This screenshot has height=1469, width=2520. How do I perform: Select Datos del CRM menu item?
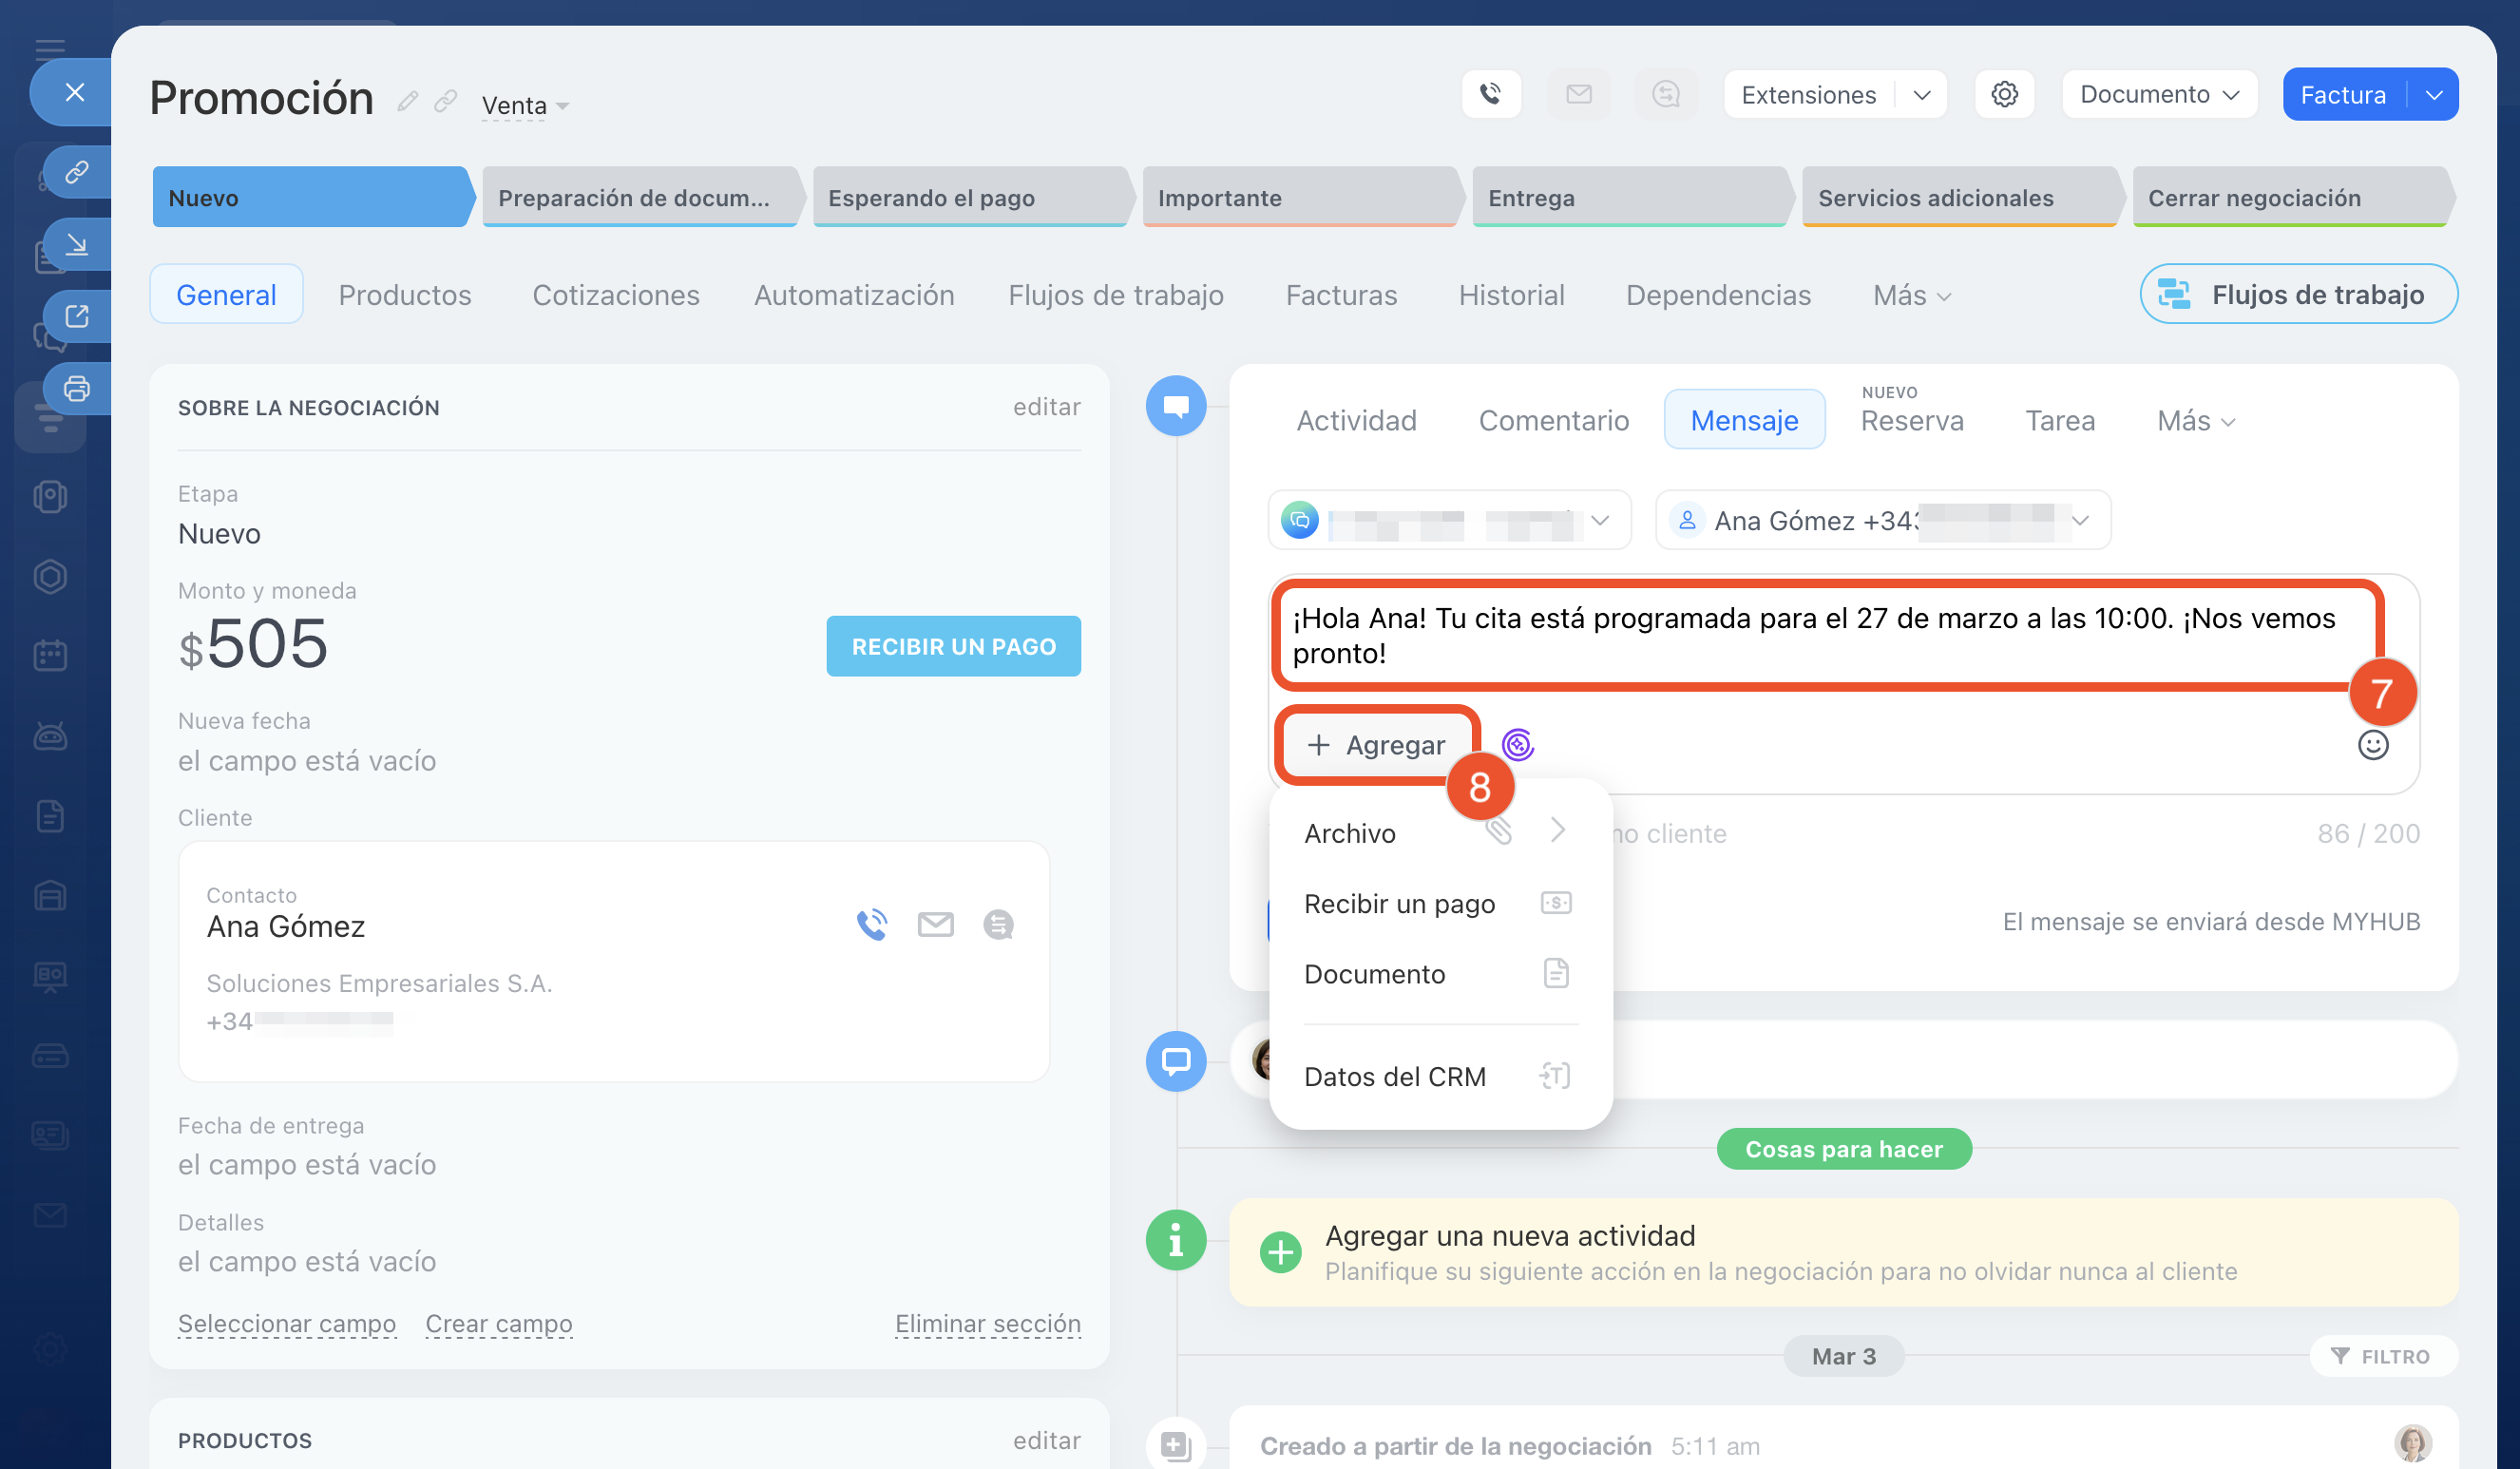tap(1394, 1076)
